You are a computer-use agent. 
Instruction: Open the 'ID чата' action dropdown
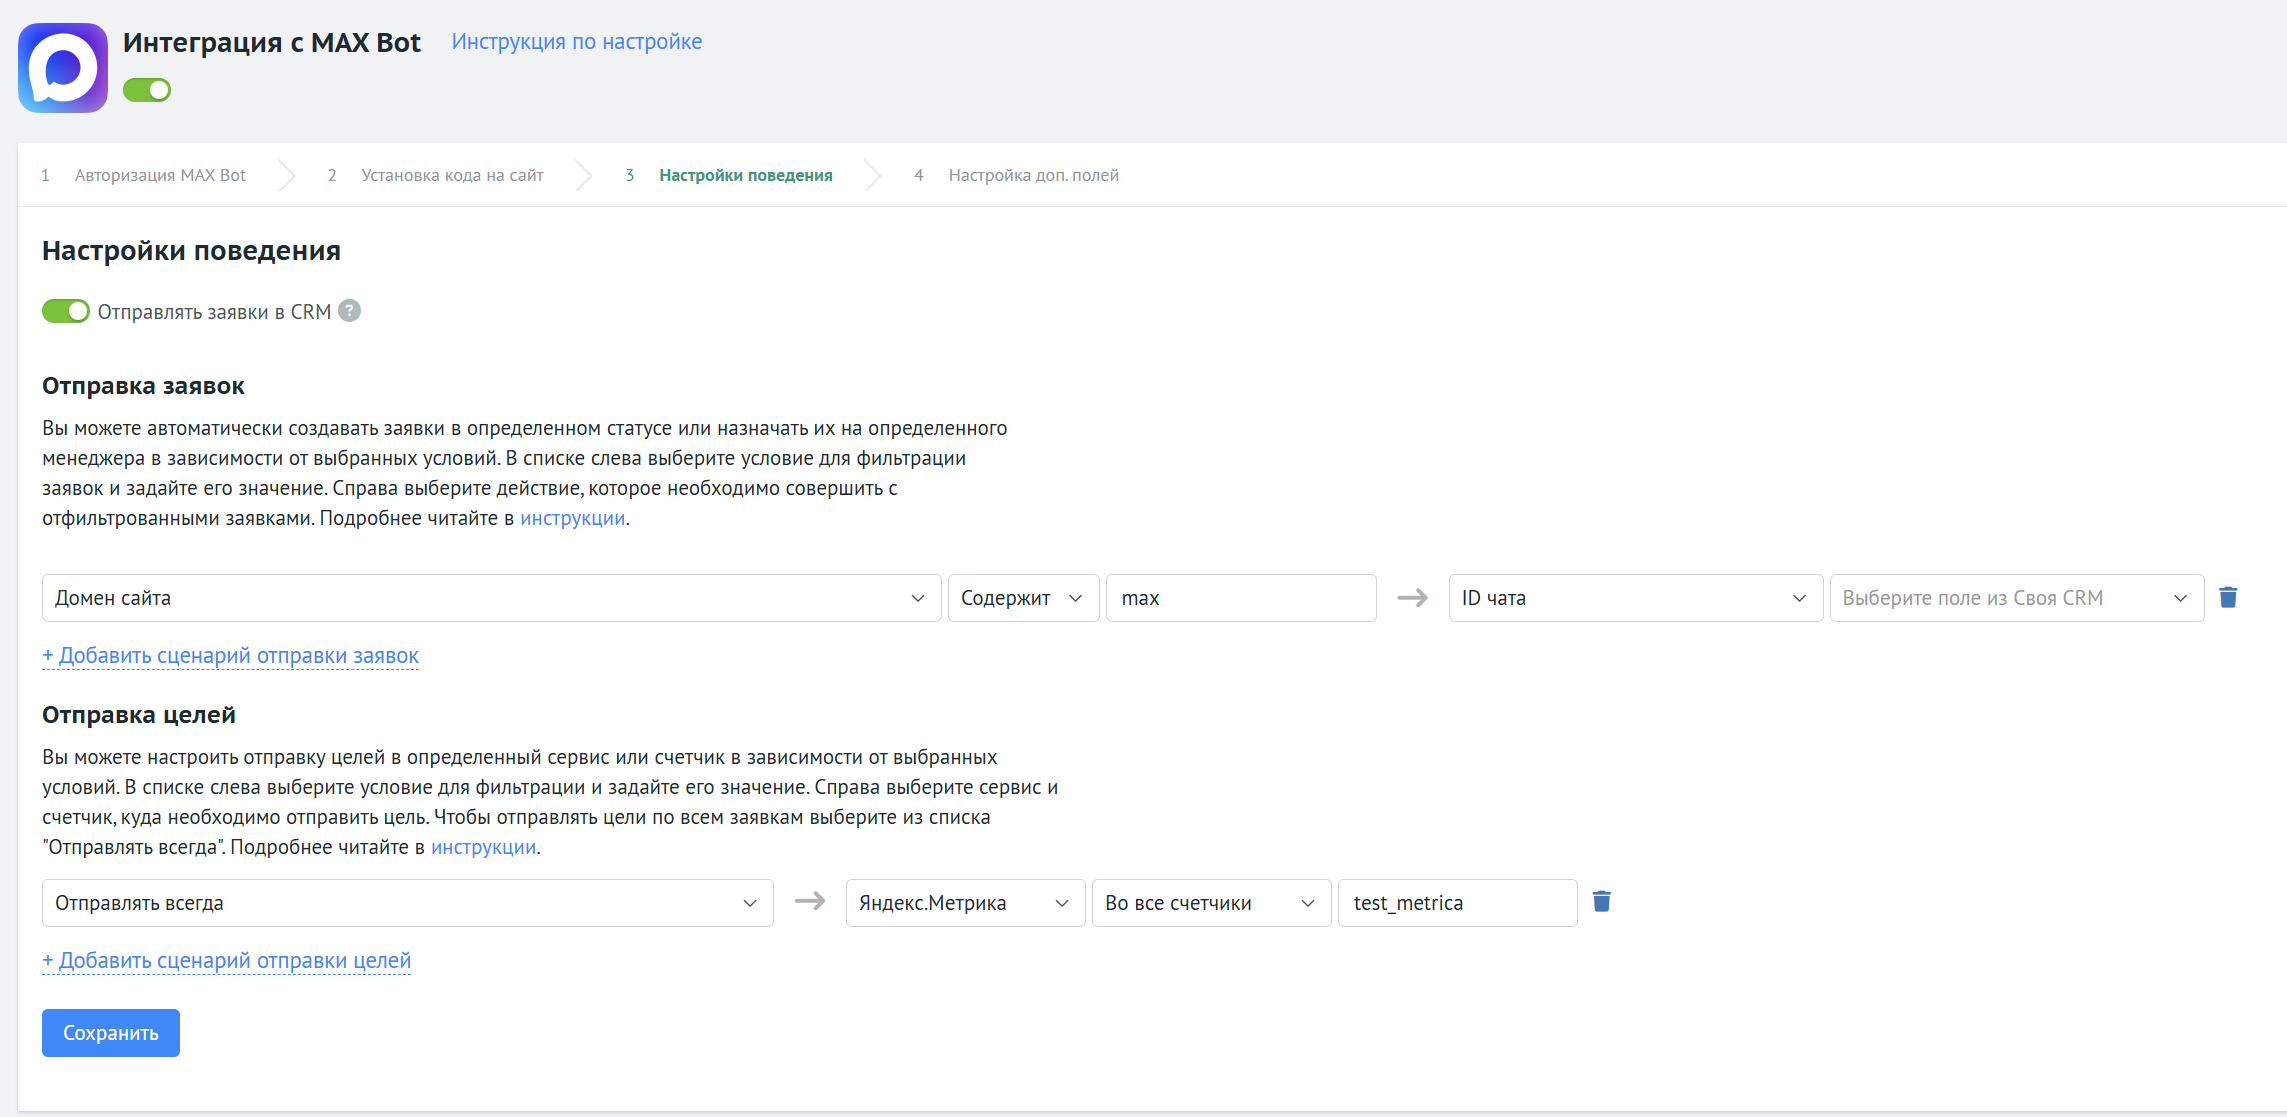click(1634, 598)
